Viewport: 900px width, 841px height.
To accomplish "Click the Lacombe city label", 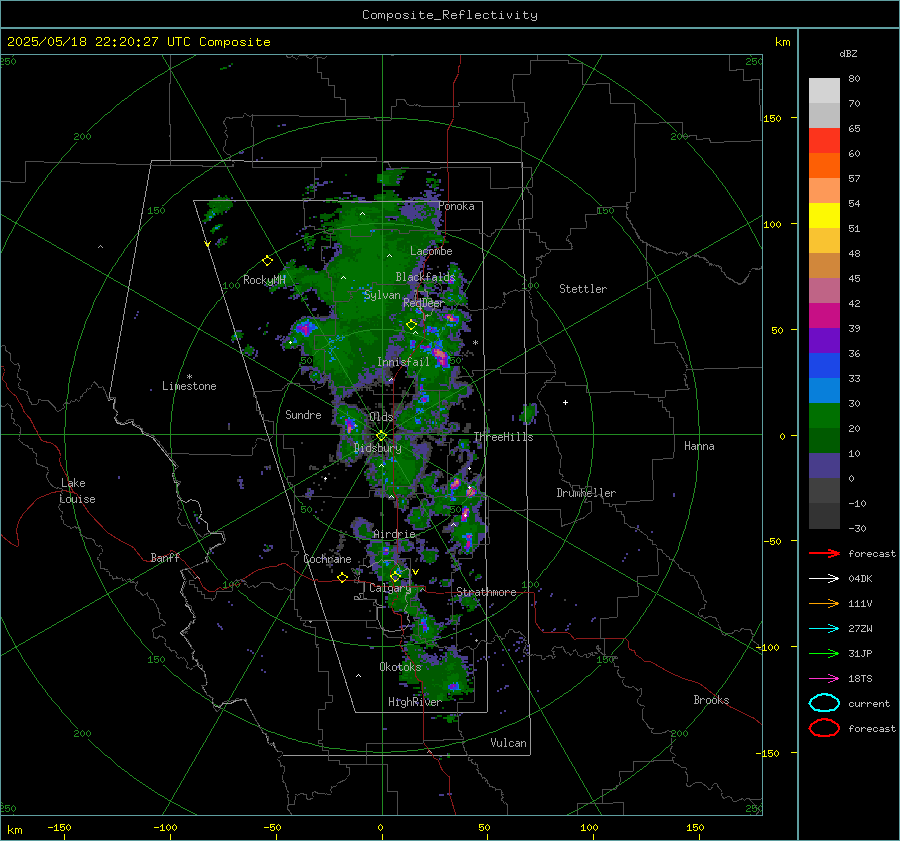I will coord(431,251).
